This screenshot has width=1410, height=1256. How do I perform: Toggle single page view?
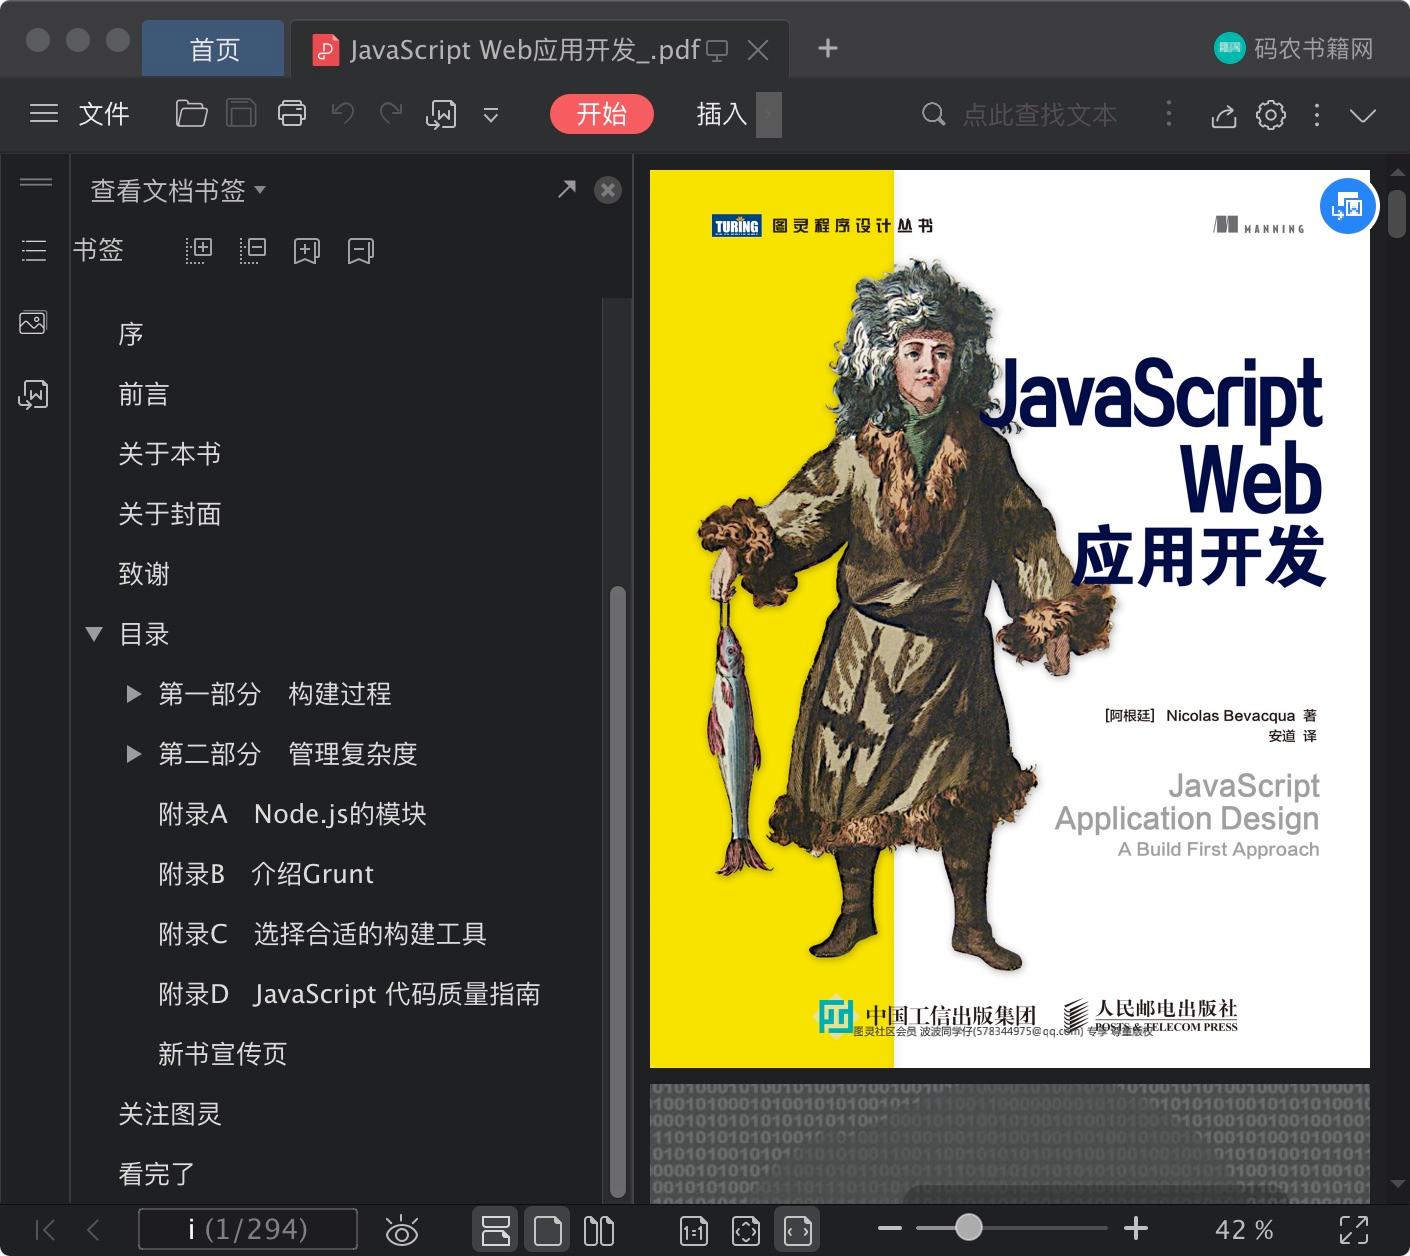547,1230
